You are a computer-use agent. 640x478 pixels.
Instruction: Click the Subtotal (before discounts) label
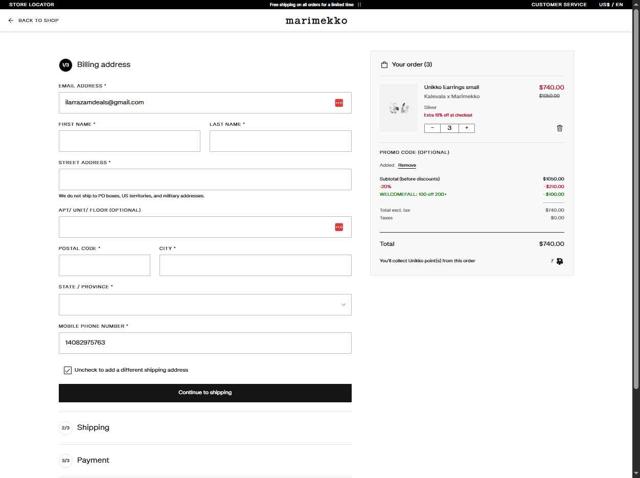point(410,179)
